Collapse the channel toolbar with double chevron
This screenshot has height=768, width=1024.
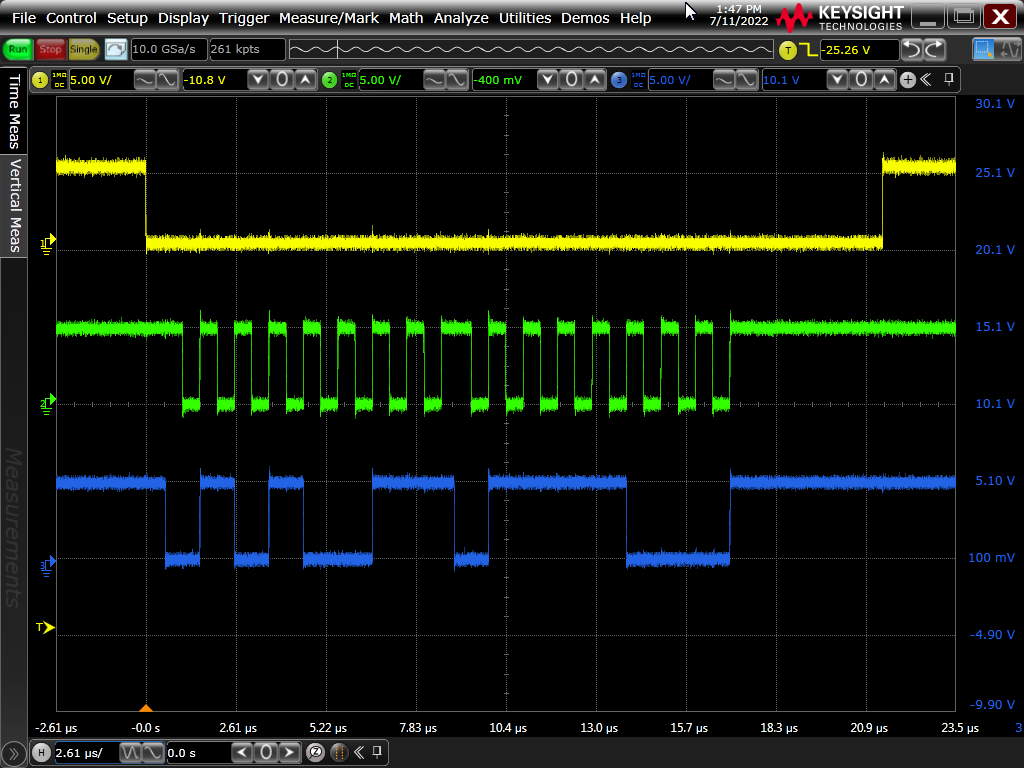[927, 80]
